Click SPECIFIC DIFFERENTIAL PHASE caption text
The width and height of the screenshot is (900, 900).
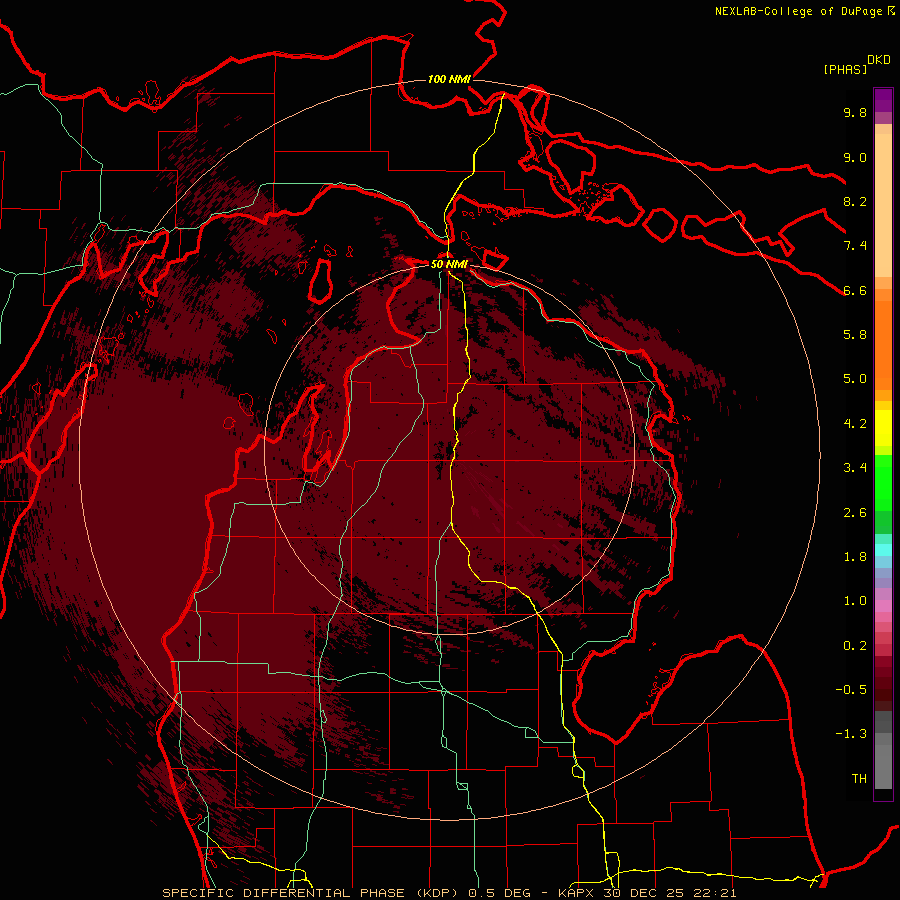(x=282, y=893)
